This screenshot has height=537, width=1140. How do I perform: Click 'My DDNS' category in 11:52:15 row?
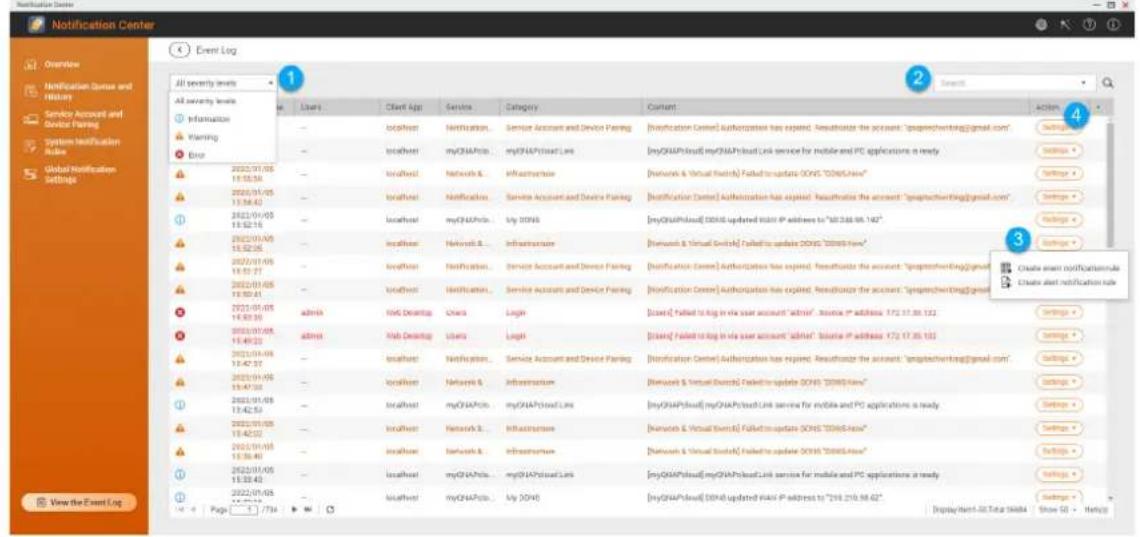point(521,219)
